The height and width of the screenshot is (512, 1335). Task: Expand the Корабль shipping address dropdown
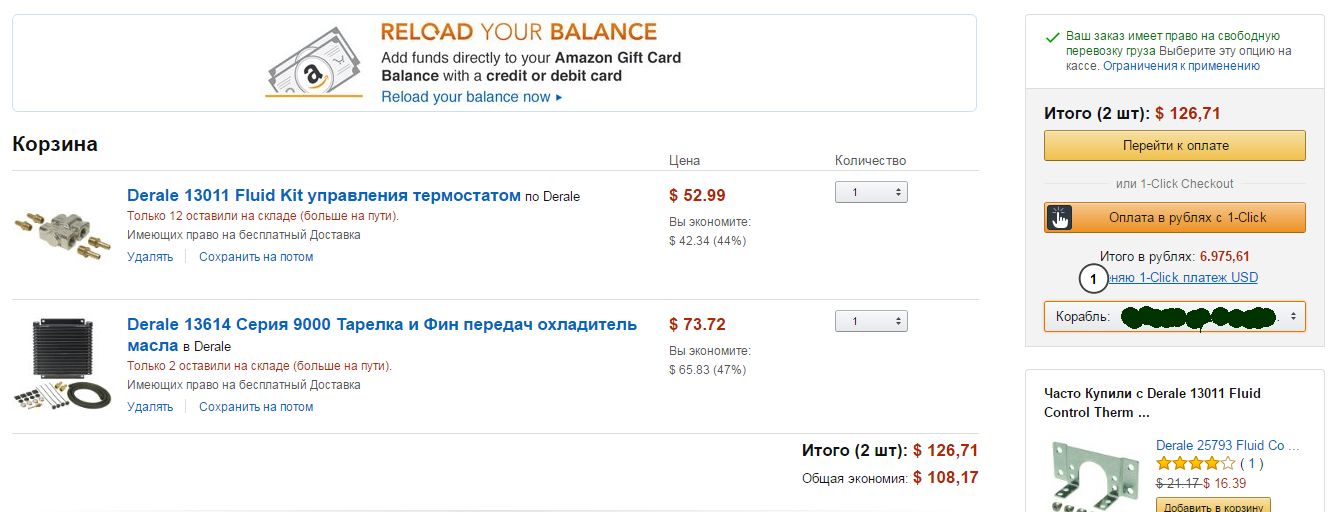(x=1174, y=317)
